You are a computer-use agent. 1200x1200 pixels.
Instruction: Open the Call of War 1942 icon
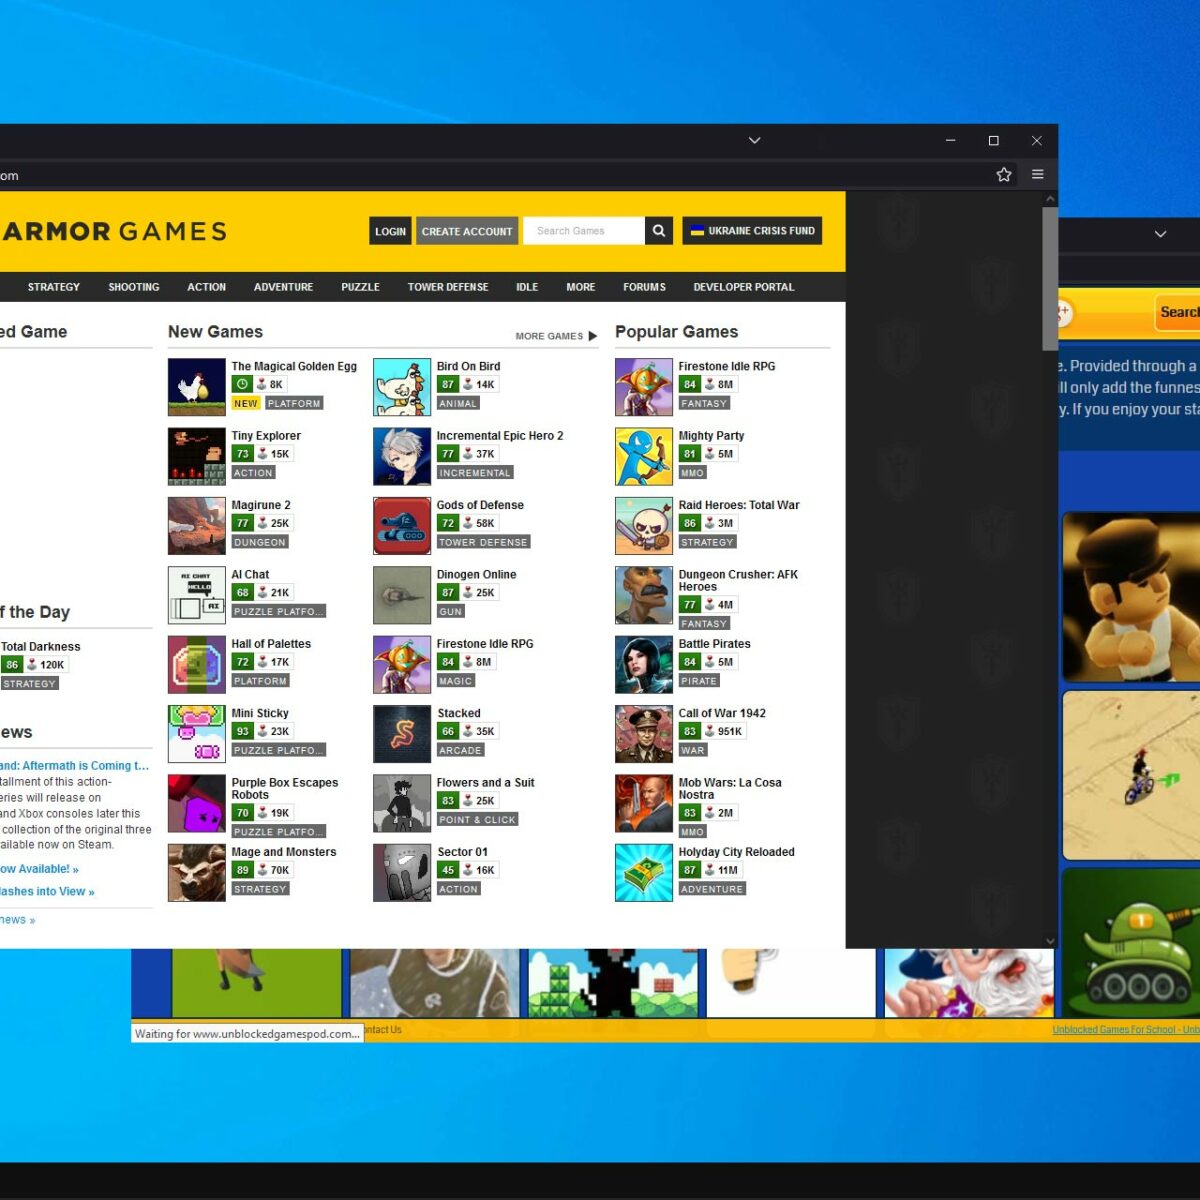click(x=644, y=733)
